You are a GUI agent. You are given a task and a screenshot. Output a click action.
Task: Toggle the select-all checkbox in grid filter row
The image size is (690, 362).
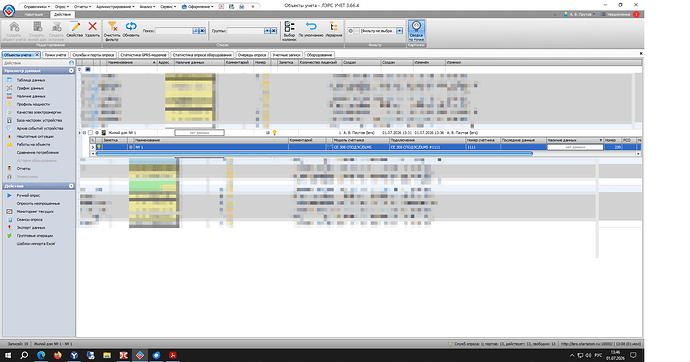pos(88,69)
